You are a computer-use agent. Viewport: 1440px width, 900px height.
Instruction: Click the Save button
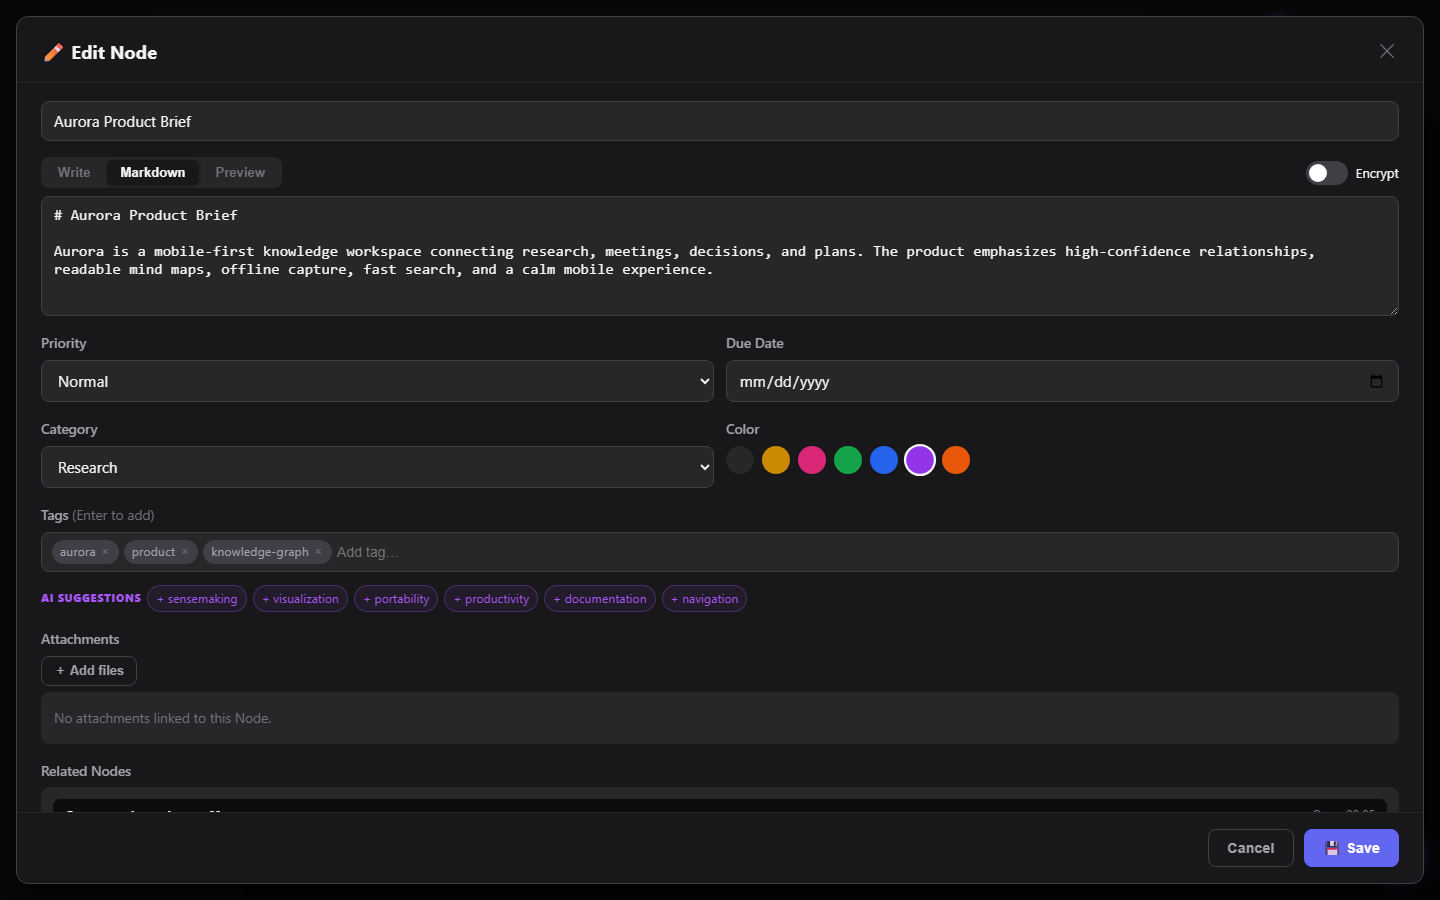(x=1351, y=848)
